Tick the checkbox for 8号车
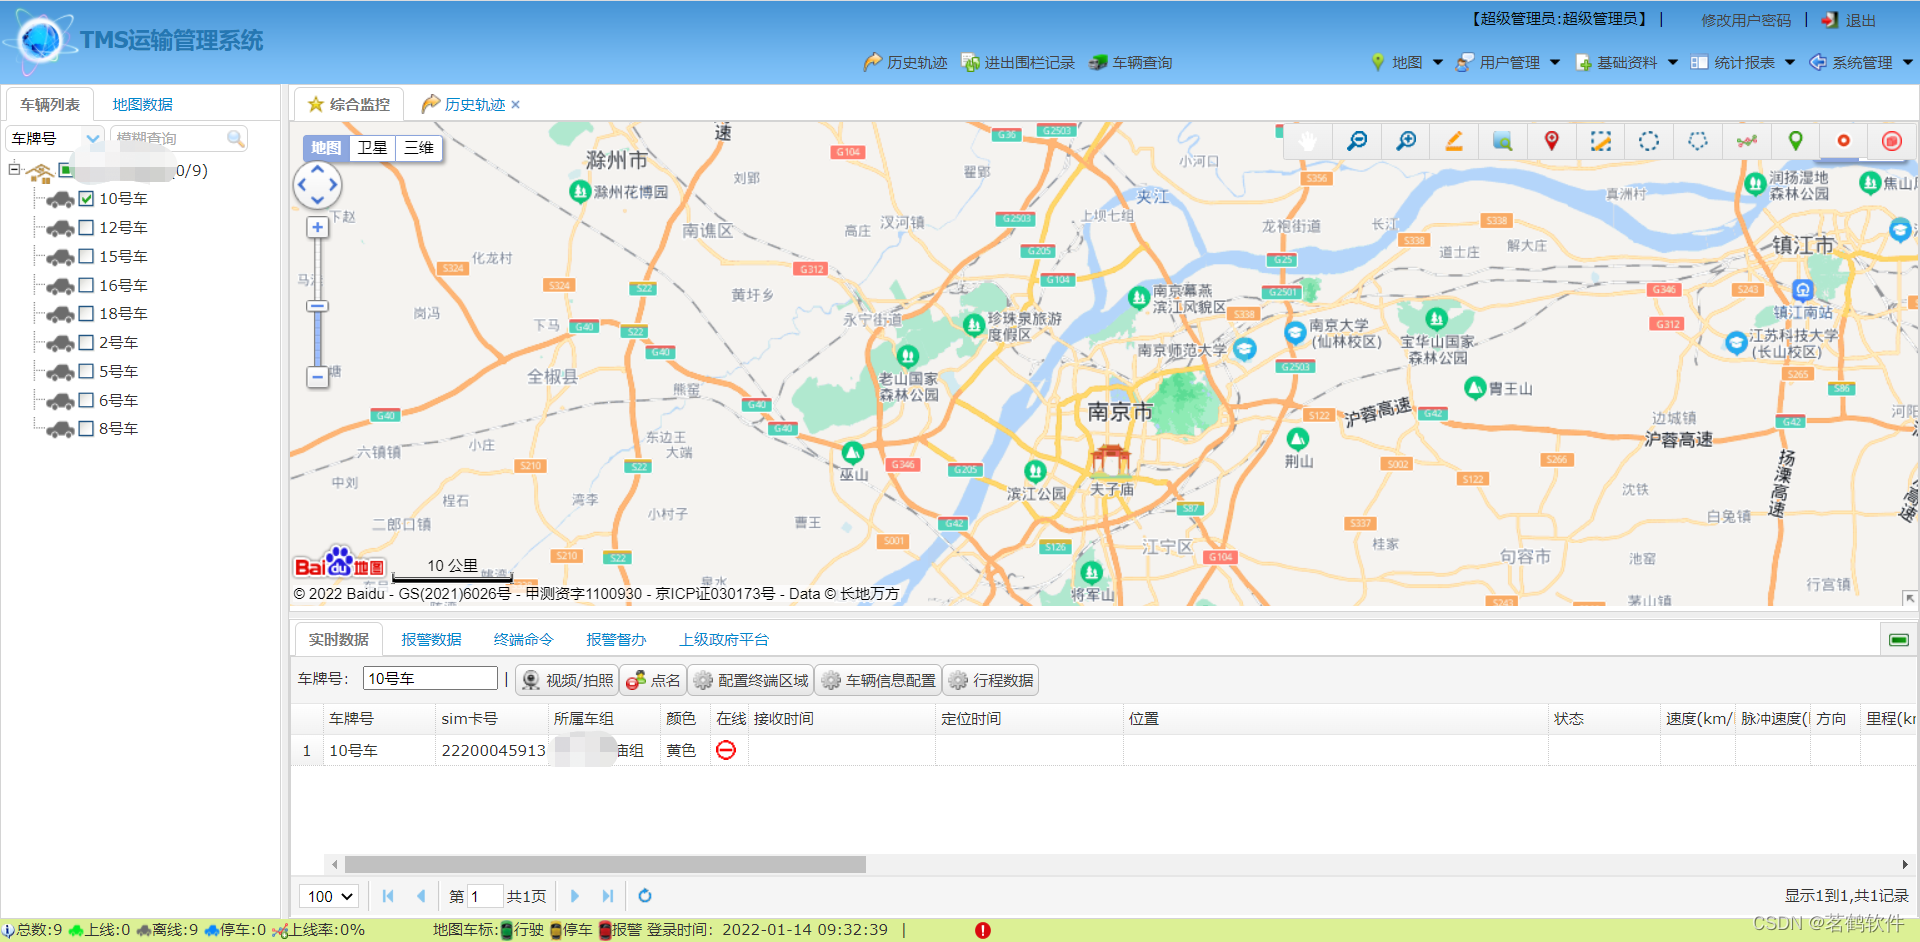Image resolution: width=1920 pixels, height=942 pixels. (86, 429)
